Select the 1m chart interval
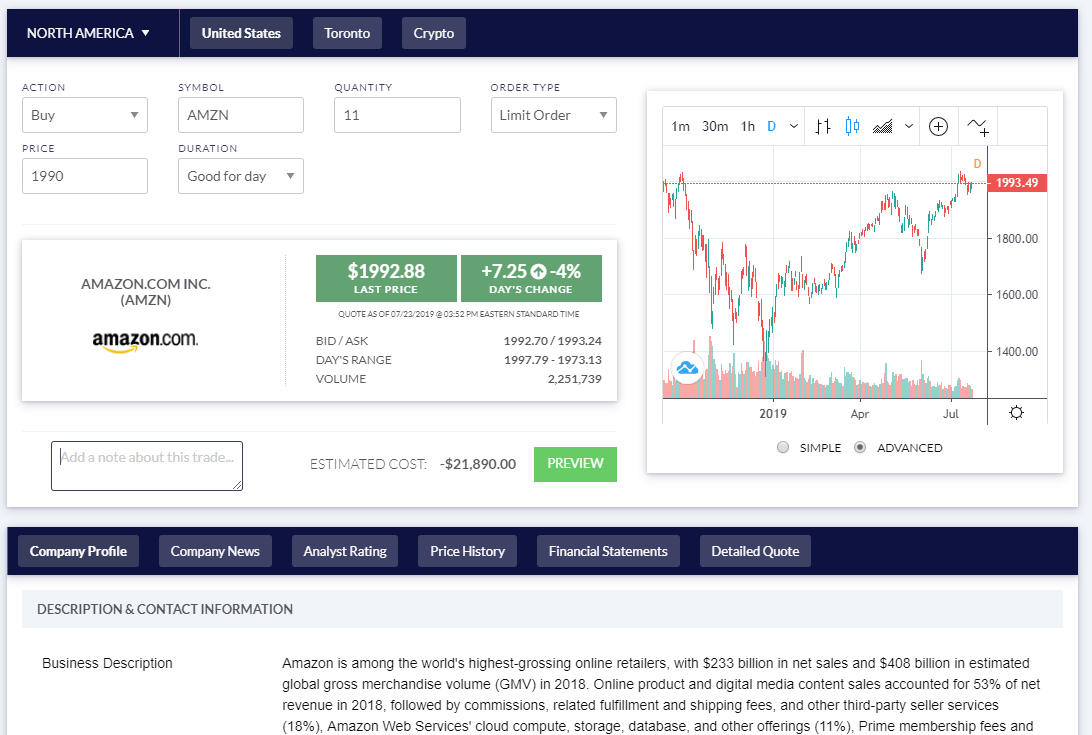The image size is (1092, 735). tap(679, 126)
